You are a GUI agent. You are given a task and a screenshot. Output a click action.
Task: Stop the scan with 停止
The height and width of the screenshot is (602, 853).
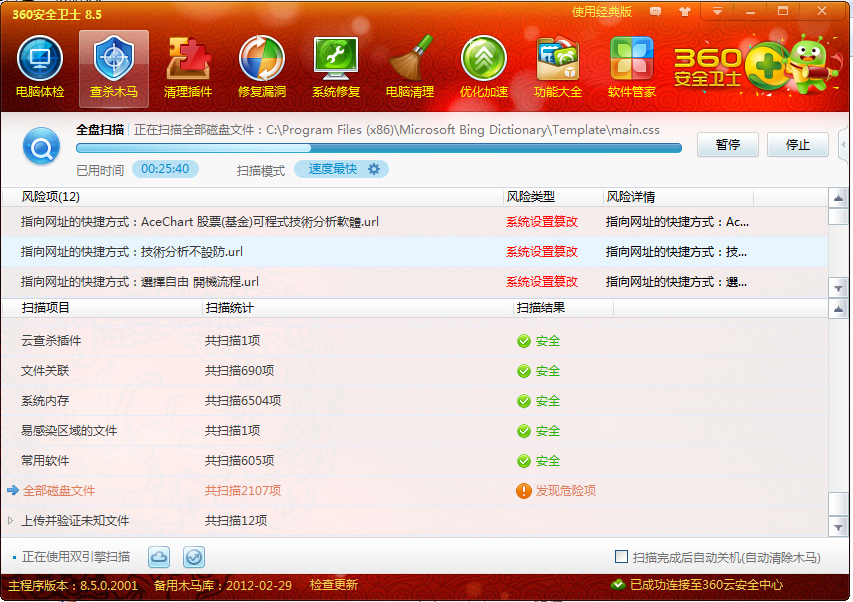798,145
